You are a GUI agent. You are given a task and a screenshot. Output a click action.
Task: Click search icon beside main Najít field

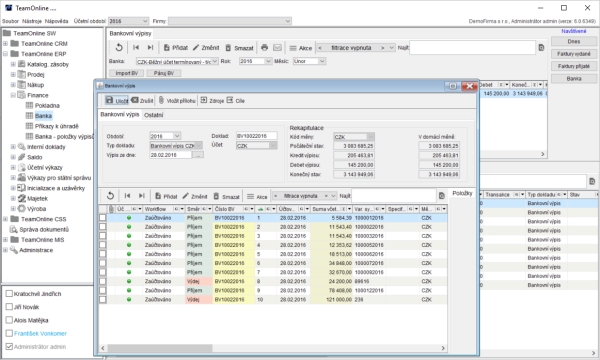(x=541, y=48)
